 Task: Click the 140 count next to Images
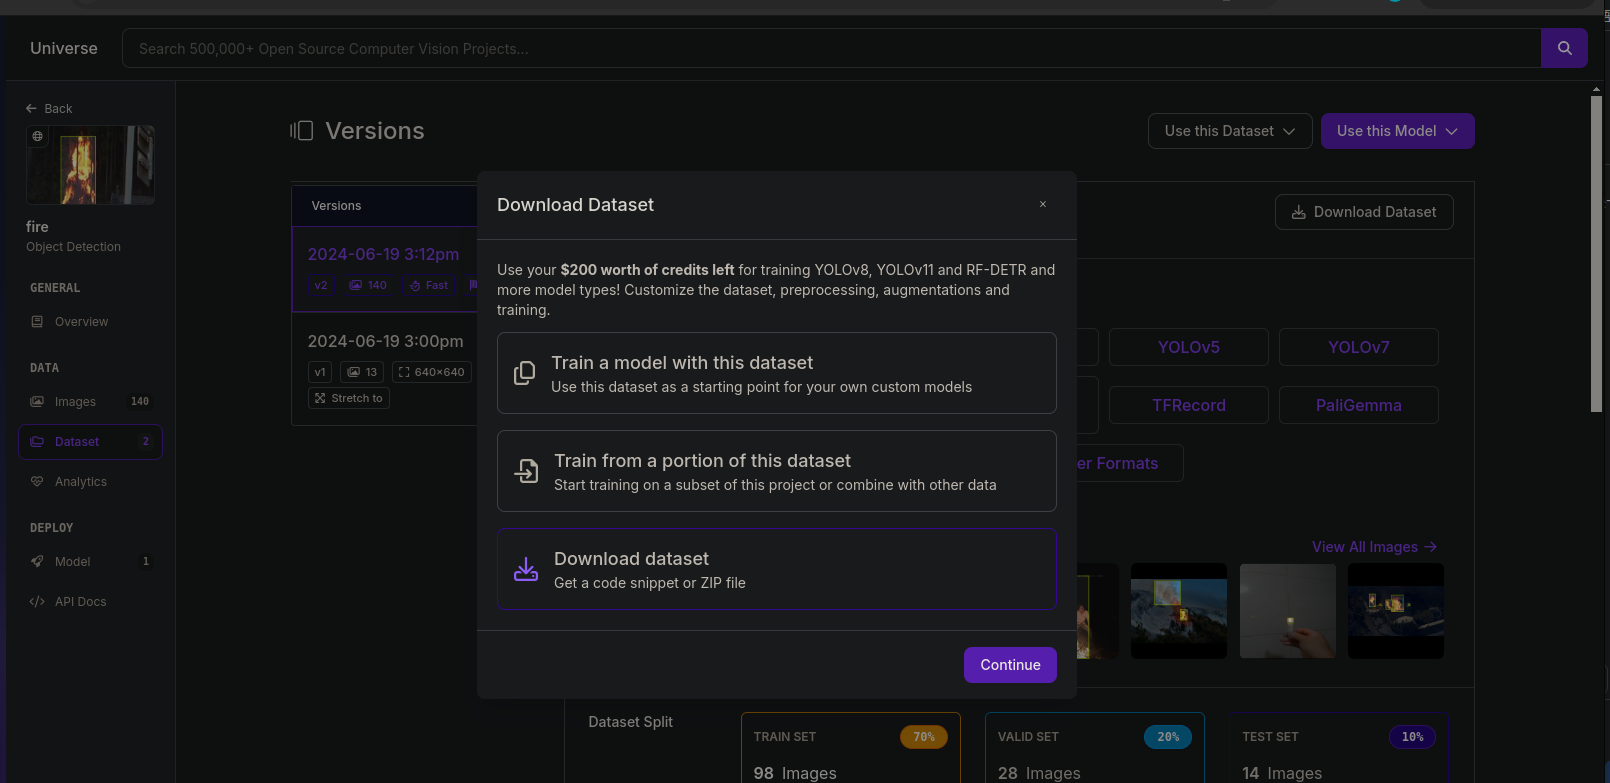140,402
